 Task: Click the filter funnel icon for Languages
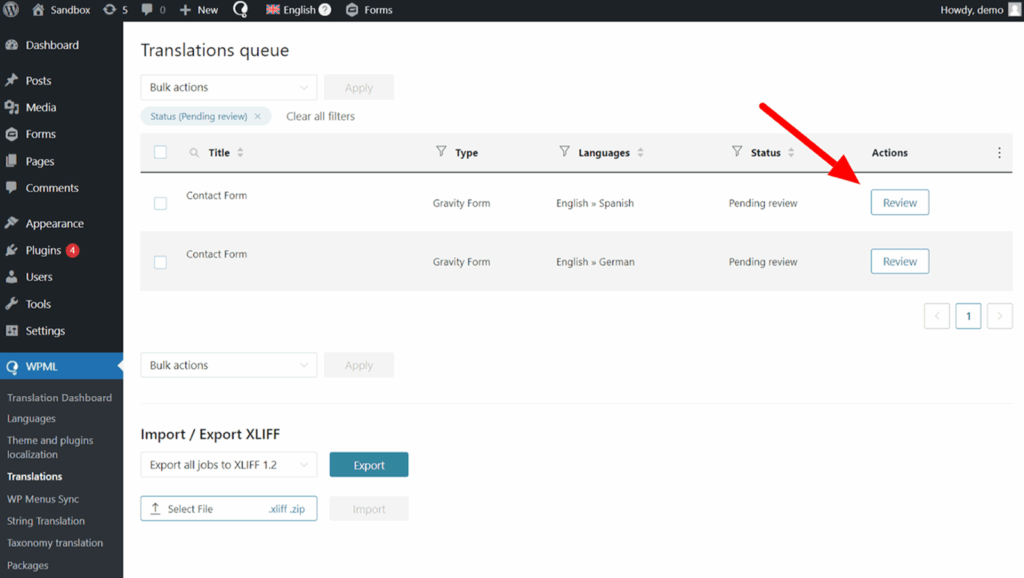(564, 152)
